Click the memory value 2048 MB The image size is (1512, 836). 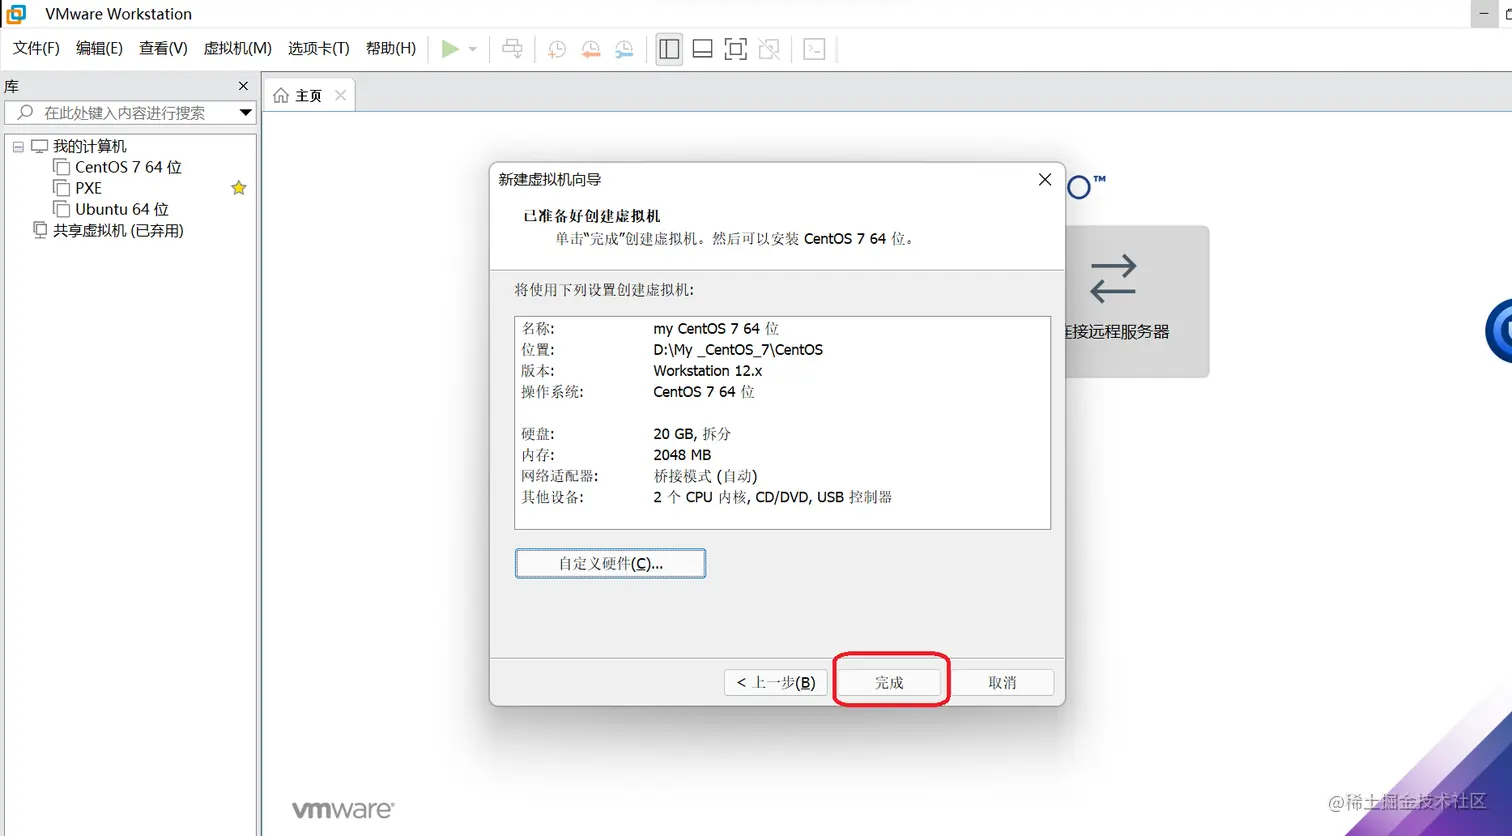pyautogui.click(x=682, y=454)
